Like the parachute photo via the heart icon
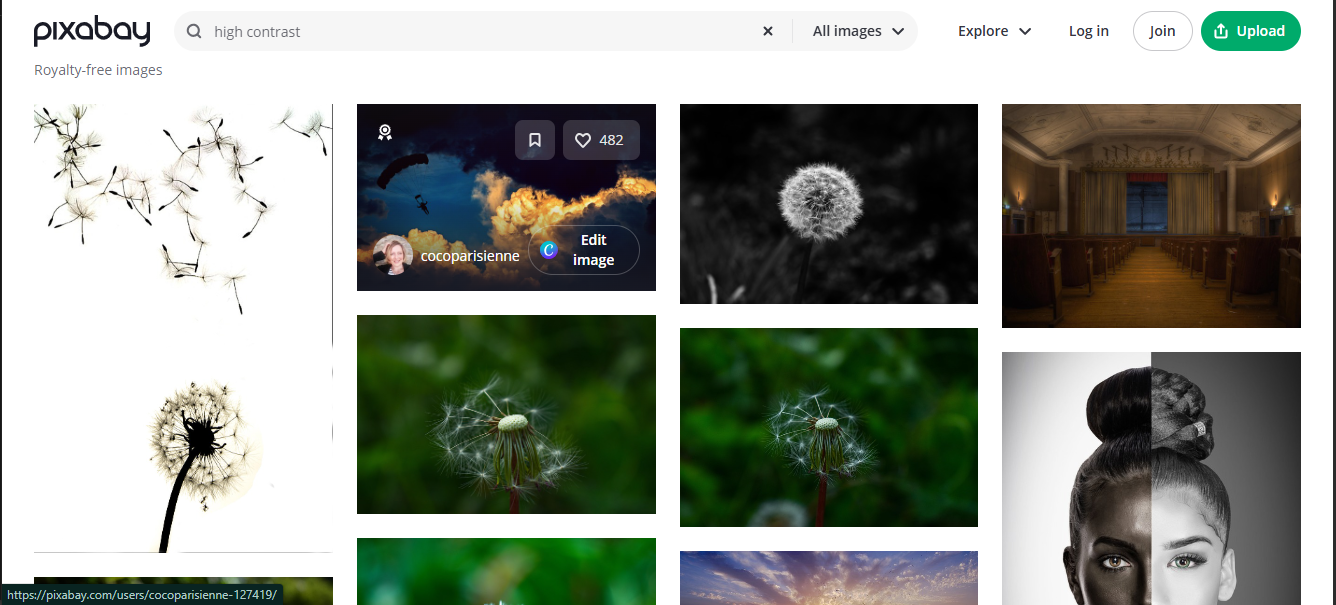The width and height of the screenshot is (1336, 605). [x=583, y=140]
